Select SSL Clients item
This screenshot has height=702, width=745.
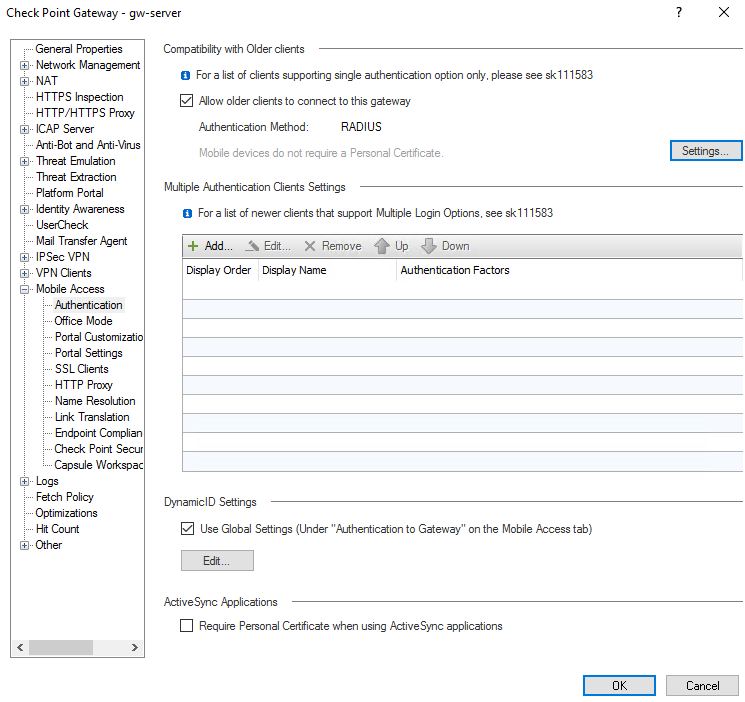[82, 369]
